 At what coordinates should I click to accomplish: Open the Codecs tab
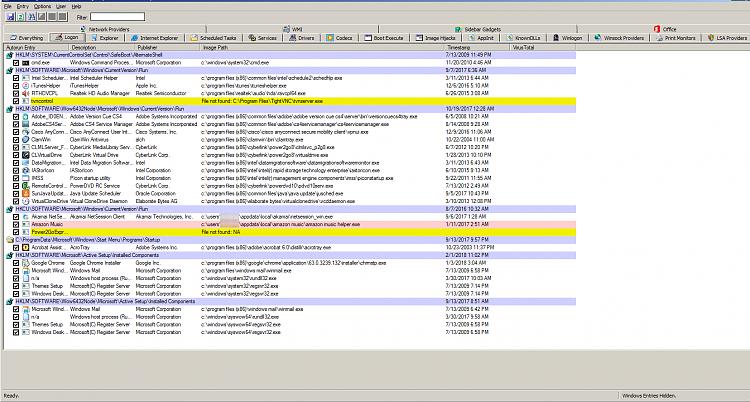coord(340,38)
